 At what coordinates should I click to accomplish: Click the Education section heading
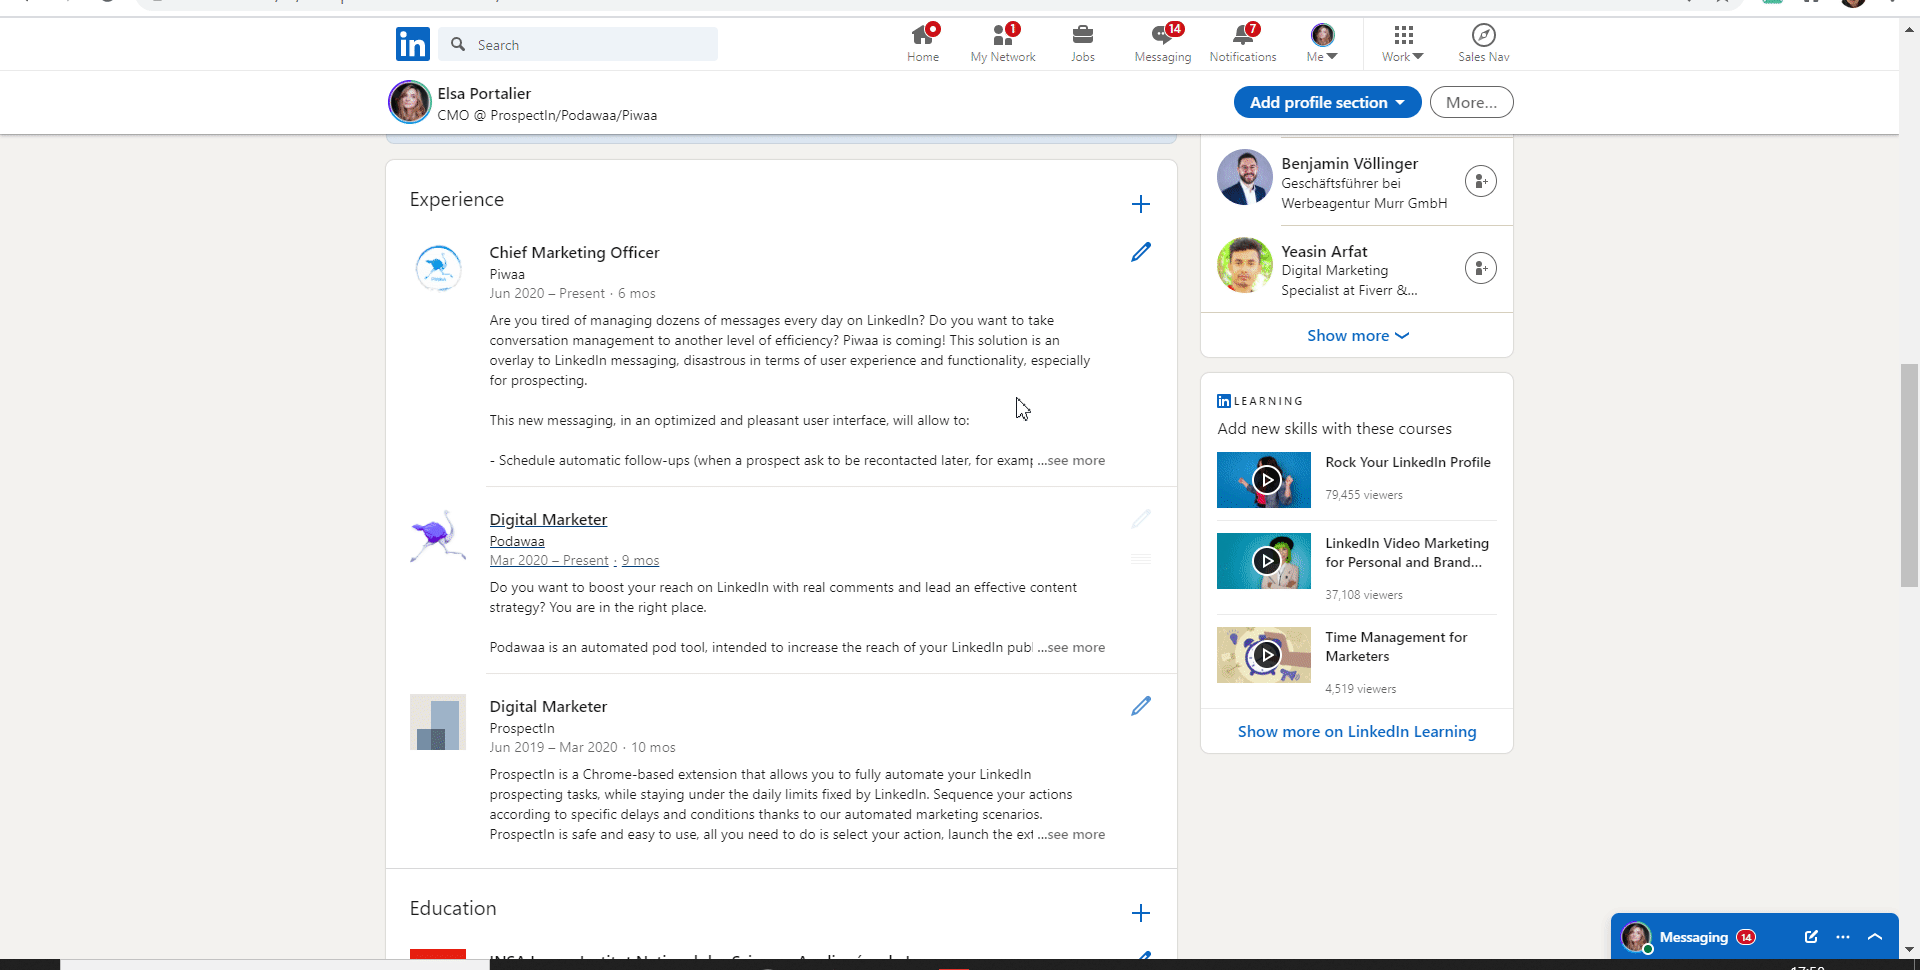pyautogui.click(x=453, y=909)
